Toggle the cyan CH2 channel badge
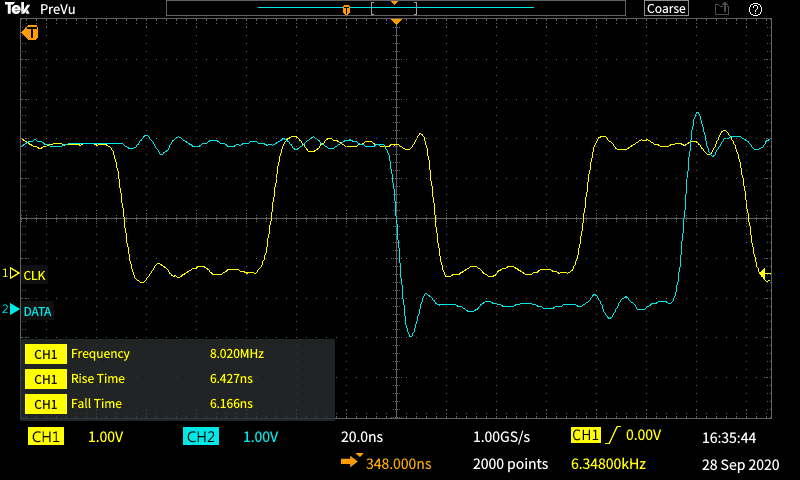Screen dimensions: 800x480 200,437
